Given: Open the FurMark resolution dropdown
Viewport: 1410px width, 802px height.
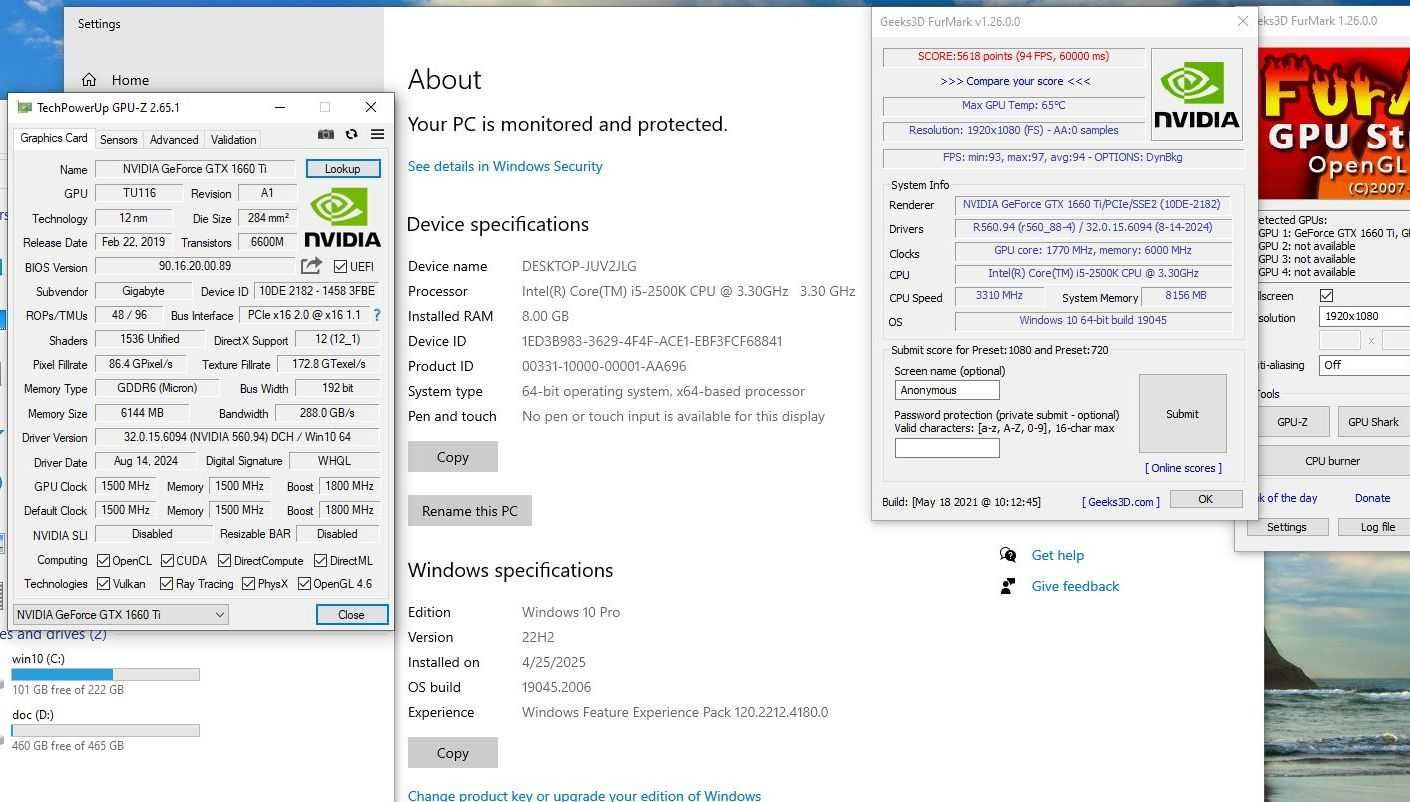Looking at the screenshot, I should 1364,317.
